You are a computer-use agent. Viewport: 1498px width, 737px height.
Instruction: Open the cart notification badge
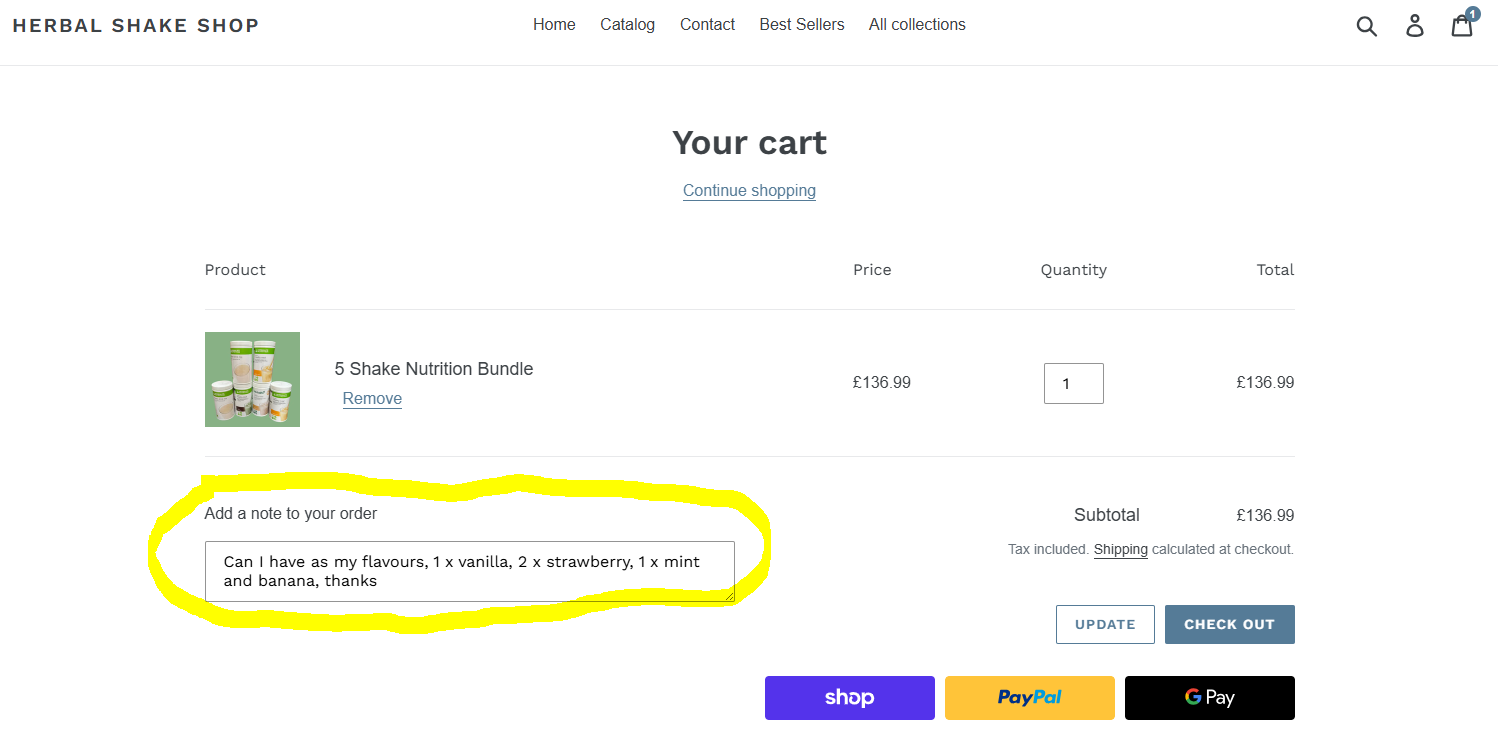(1472, 14)
